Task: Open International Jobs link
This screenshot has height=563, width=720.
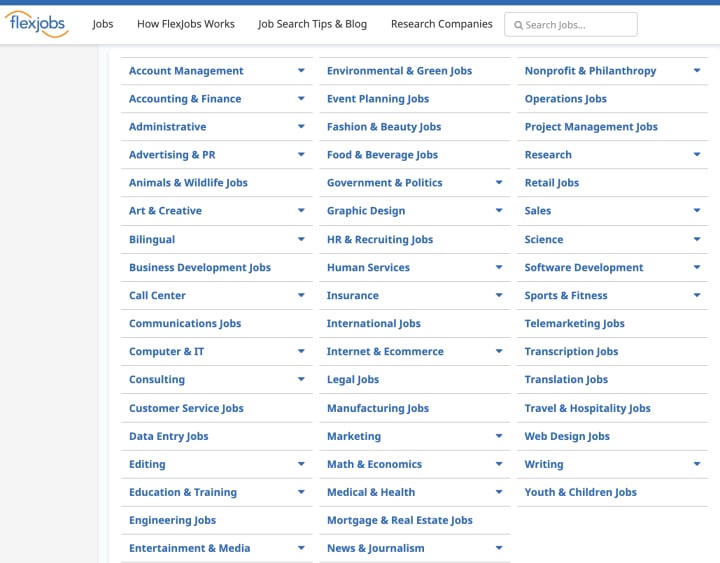Action: (374, 323)
